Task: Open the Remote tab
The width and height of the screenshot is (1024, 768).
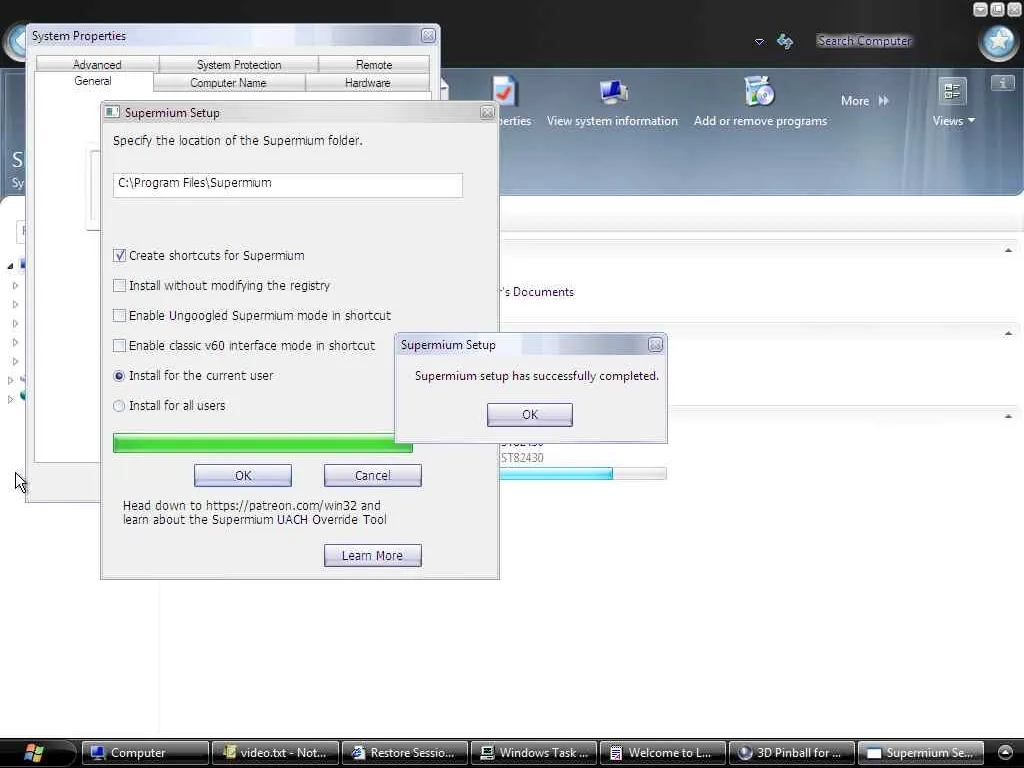Action: coord(374,64)
